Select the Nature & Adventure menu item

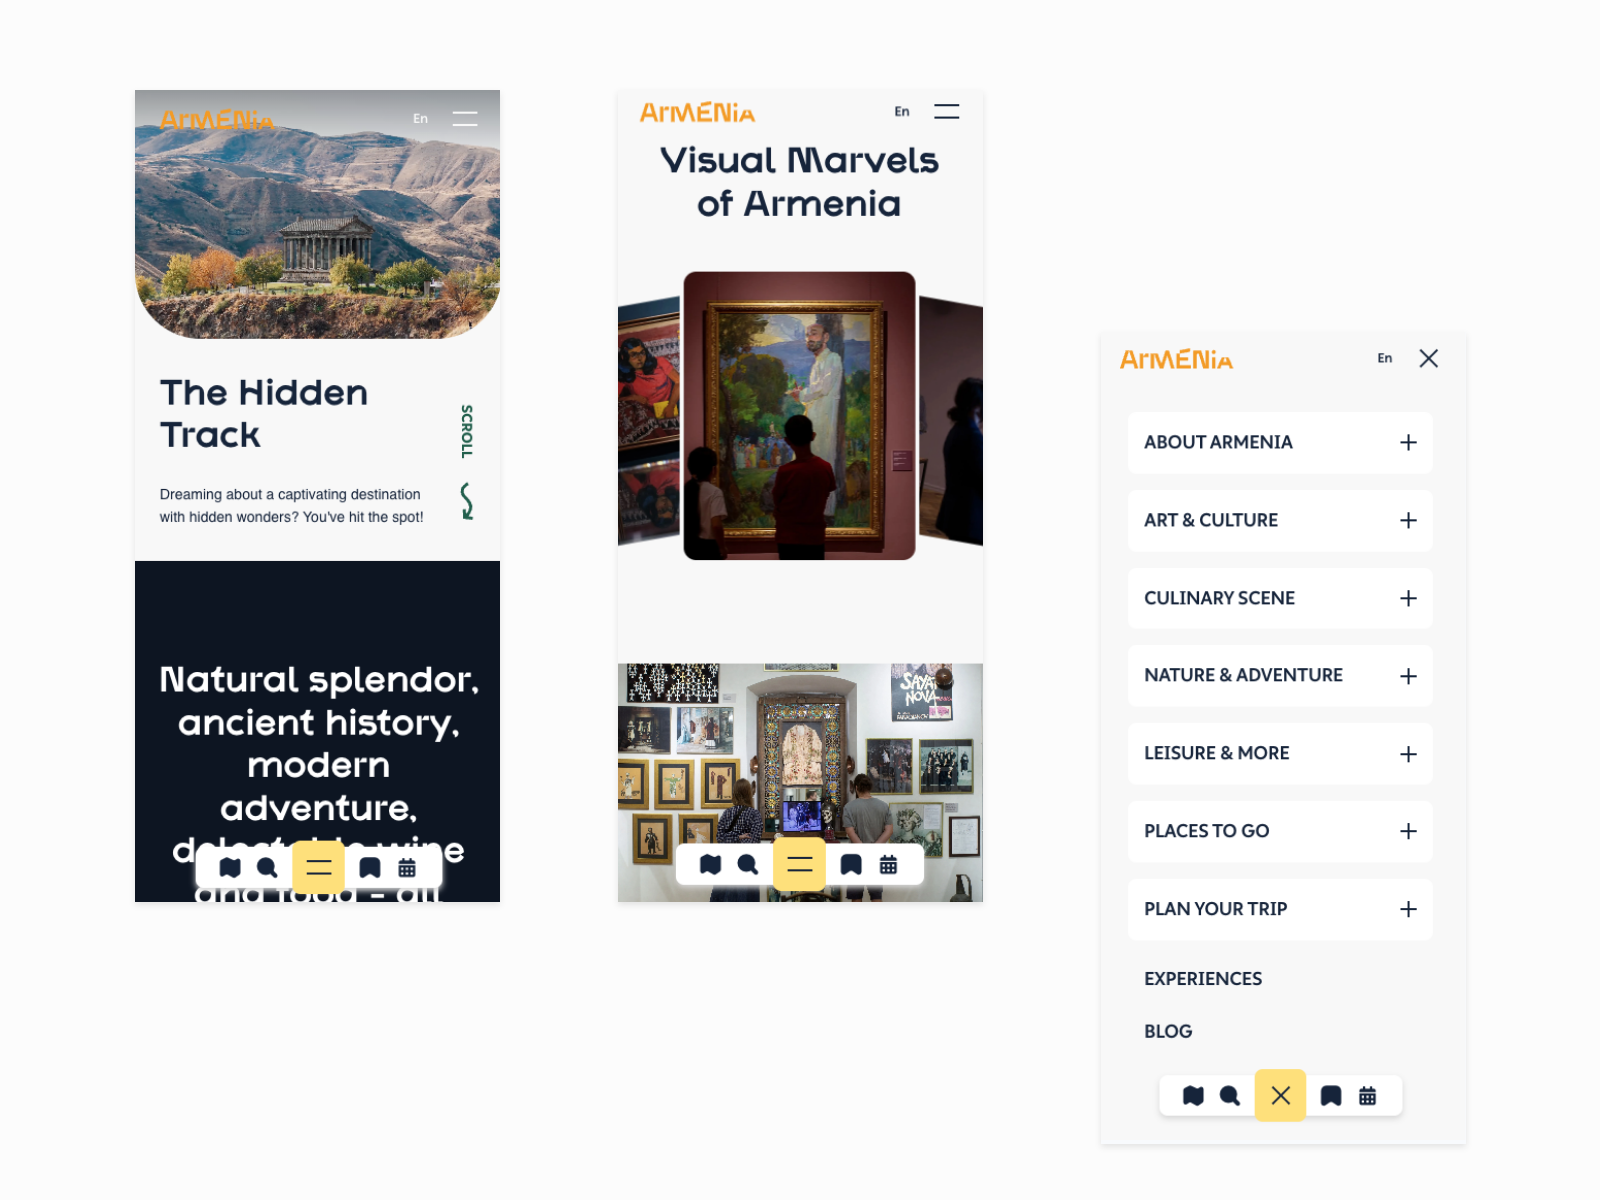pos(1243,676)
